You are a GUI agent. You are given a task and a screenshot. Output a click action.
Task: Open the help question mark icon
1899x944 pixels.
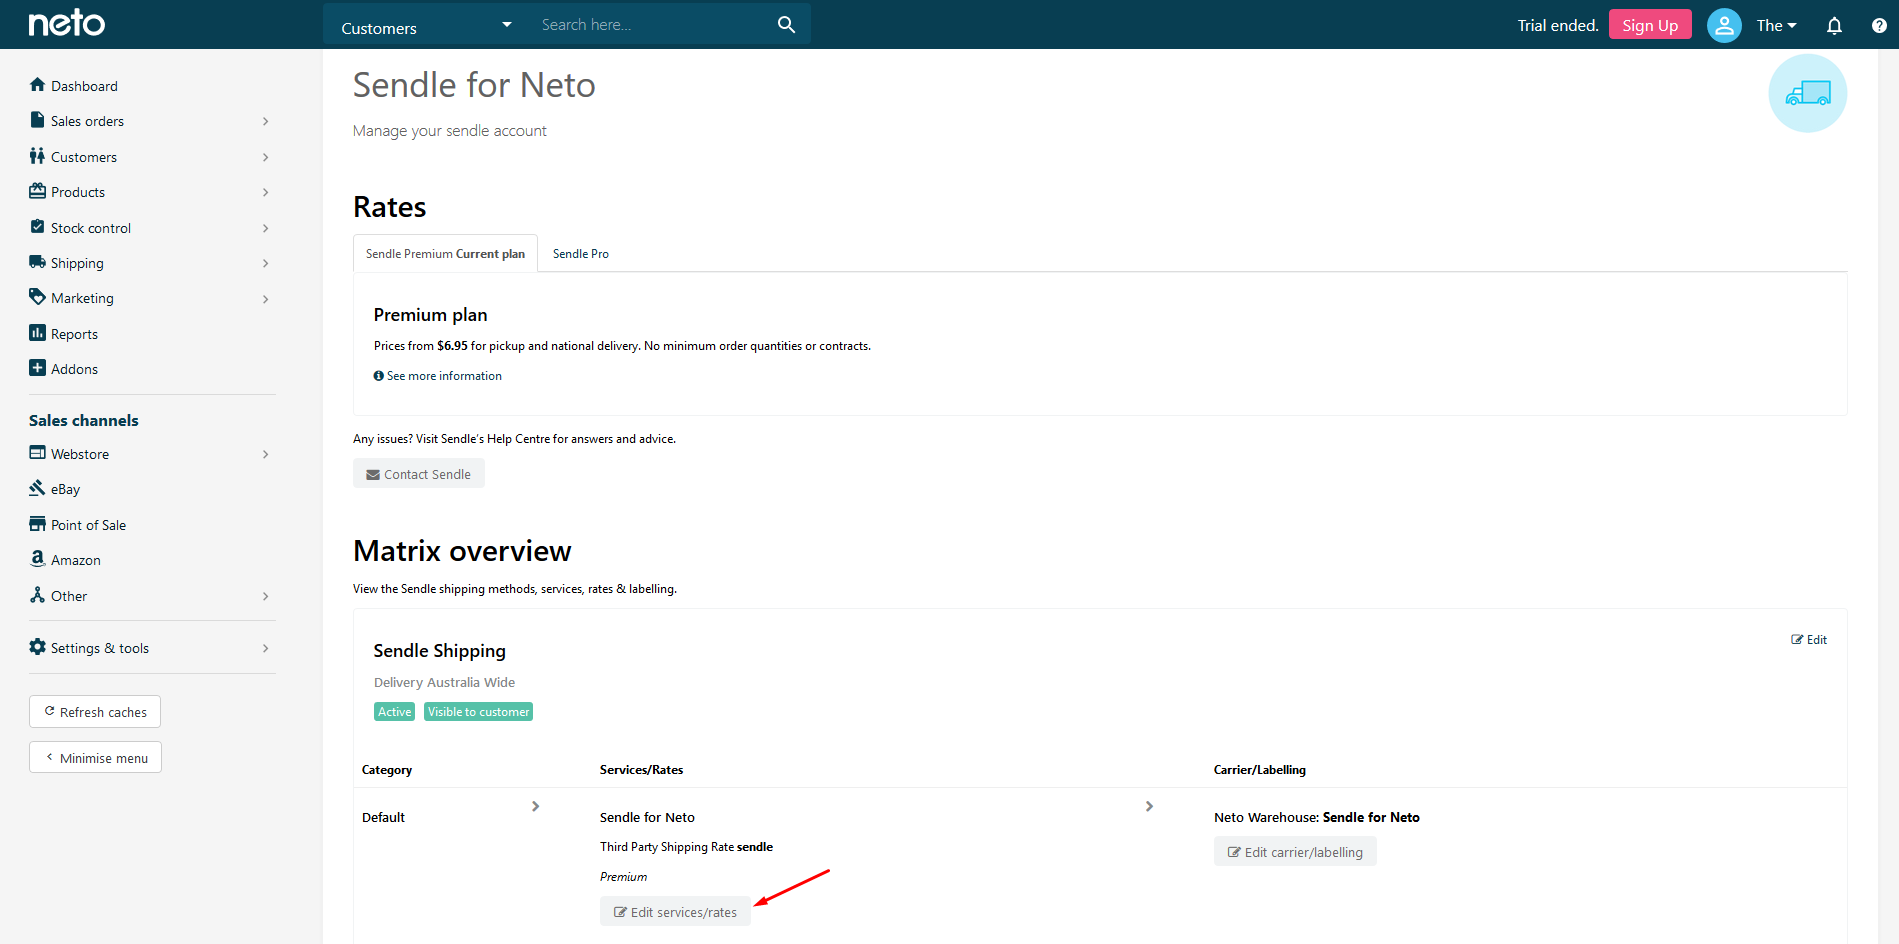coord(1879,26)
